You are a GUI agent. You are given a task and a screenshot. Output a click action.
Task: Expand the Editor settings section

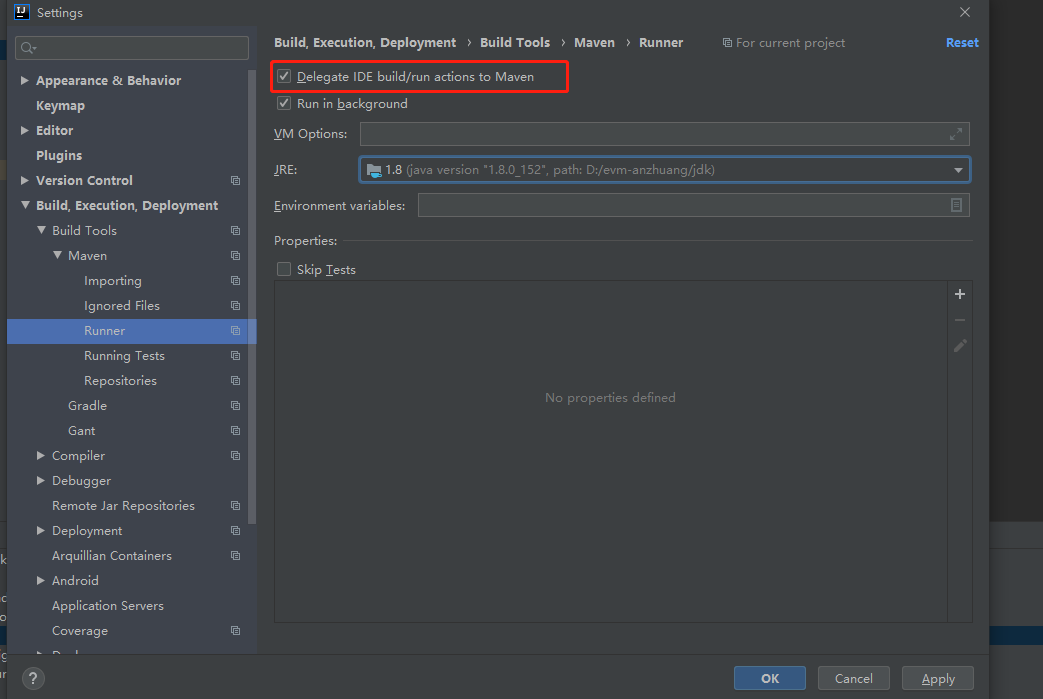click(25, 130)
